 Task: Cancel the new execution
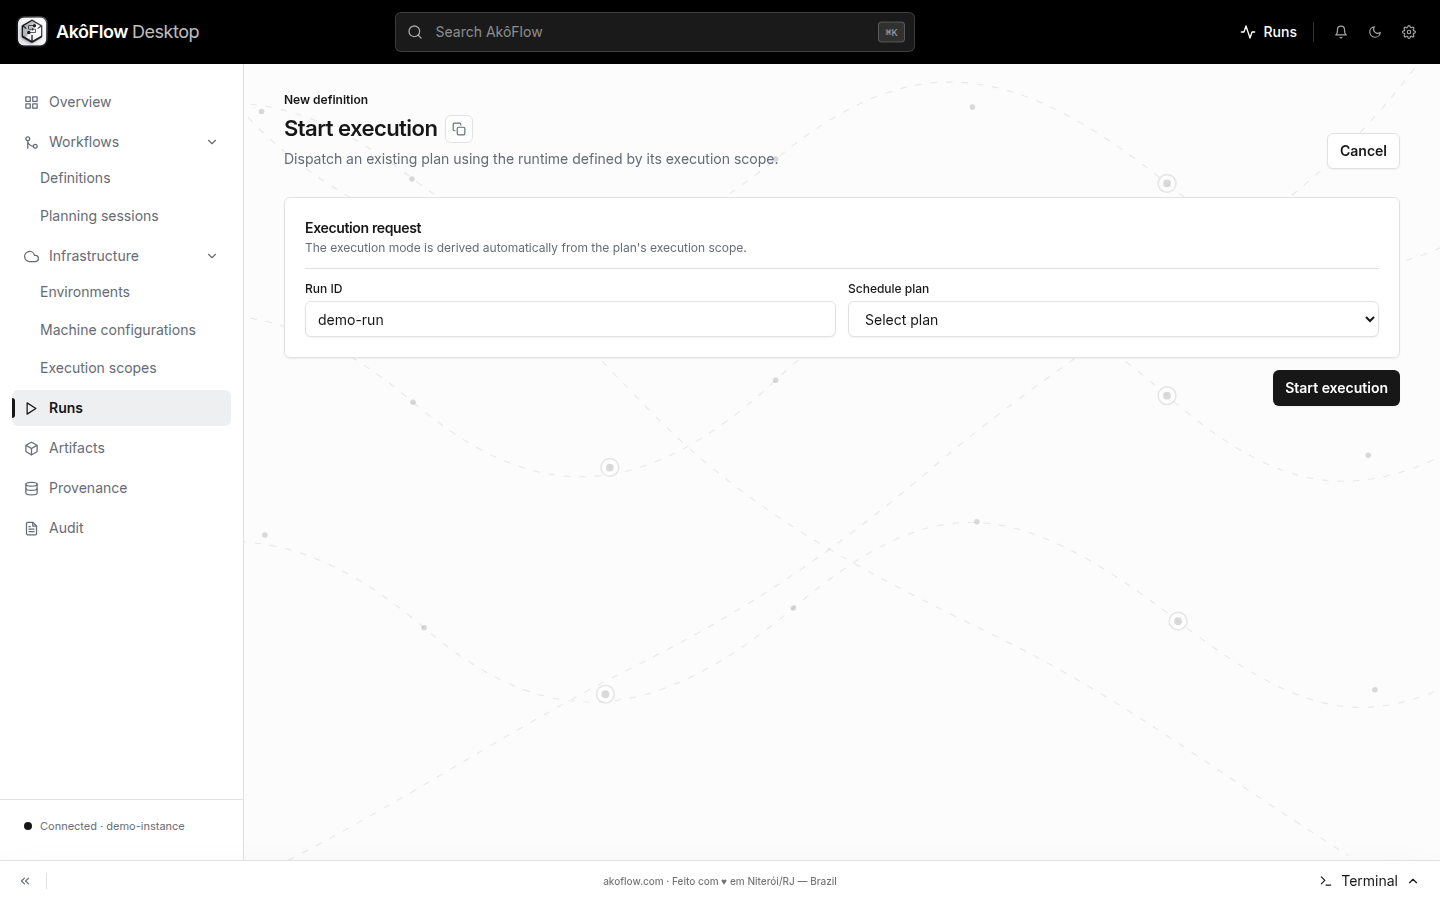pyautogui.click(x=1363, y=151)
